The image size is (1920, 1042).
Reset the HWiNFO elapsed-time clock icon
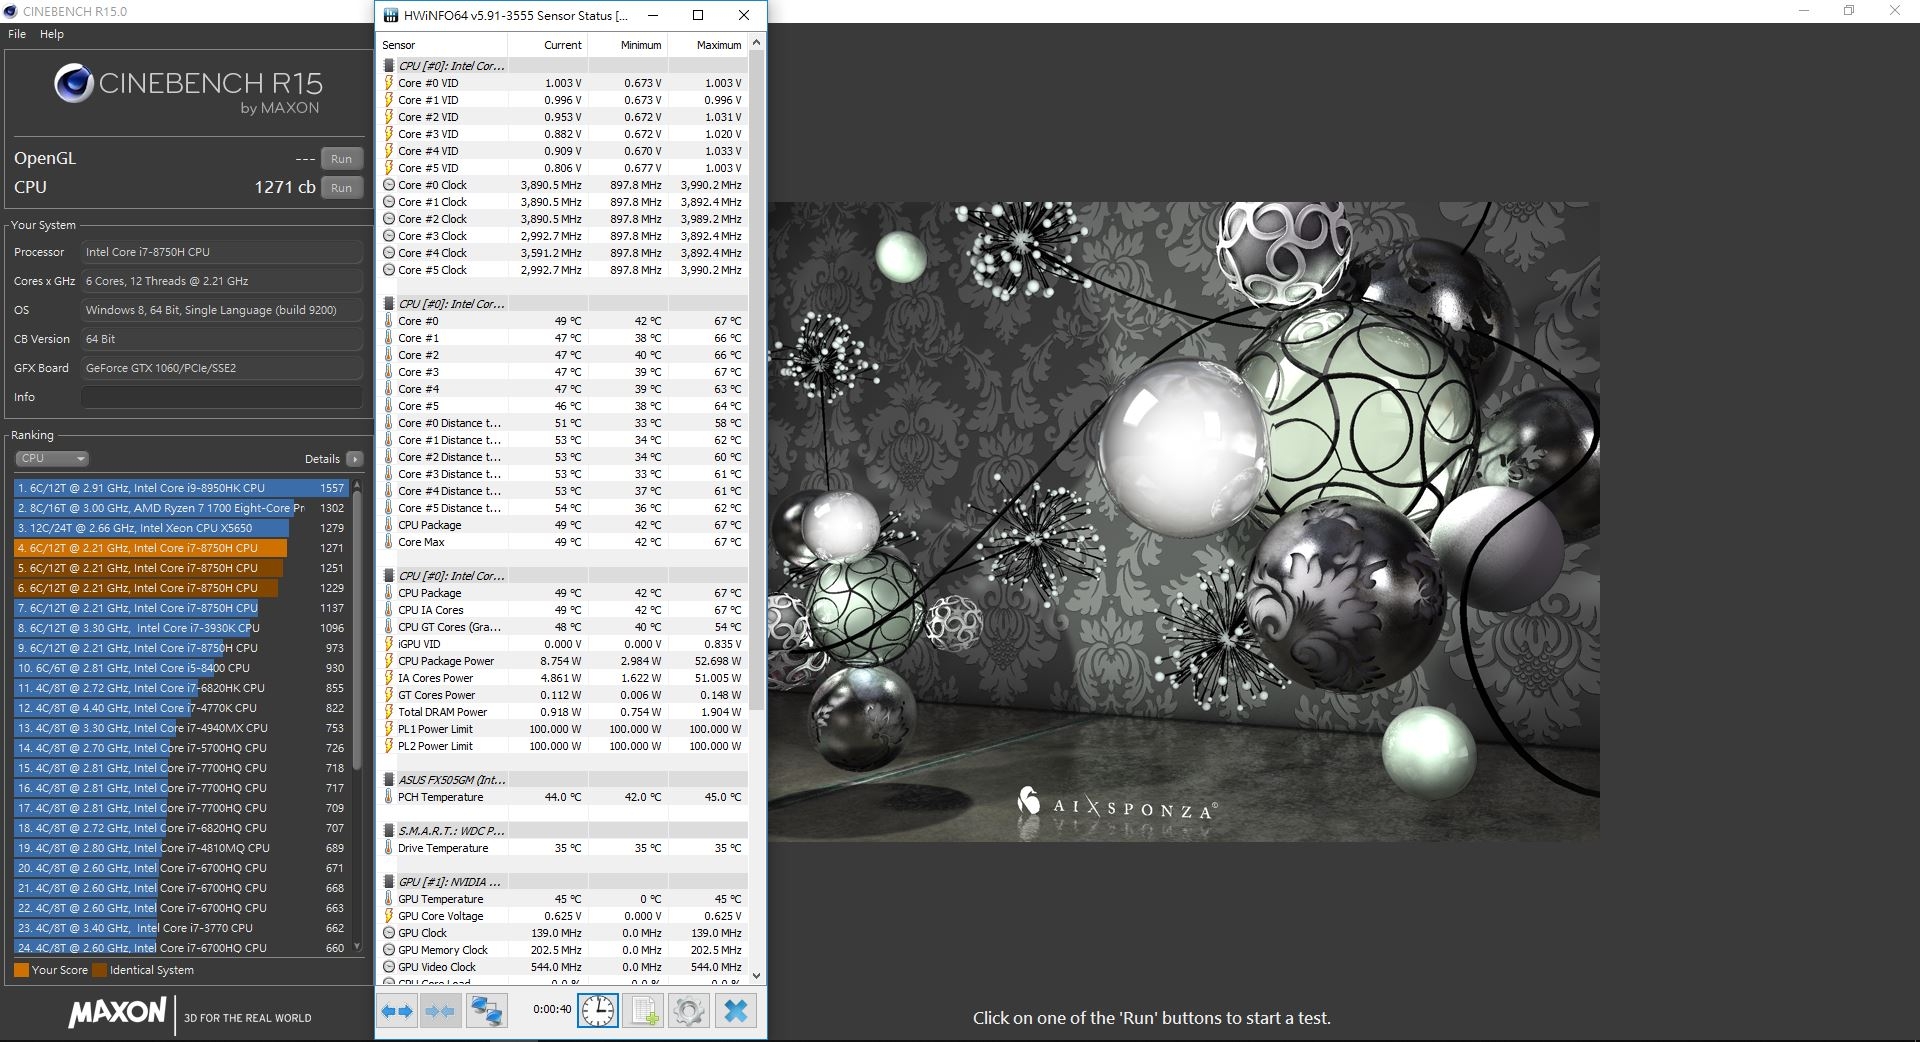[x=598, y=1011]
